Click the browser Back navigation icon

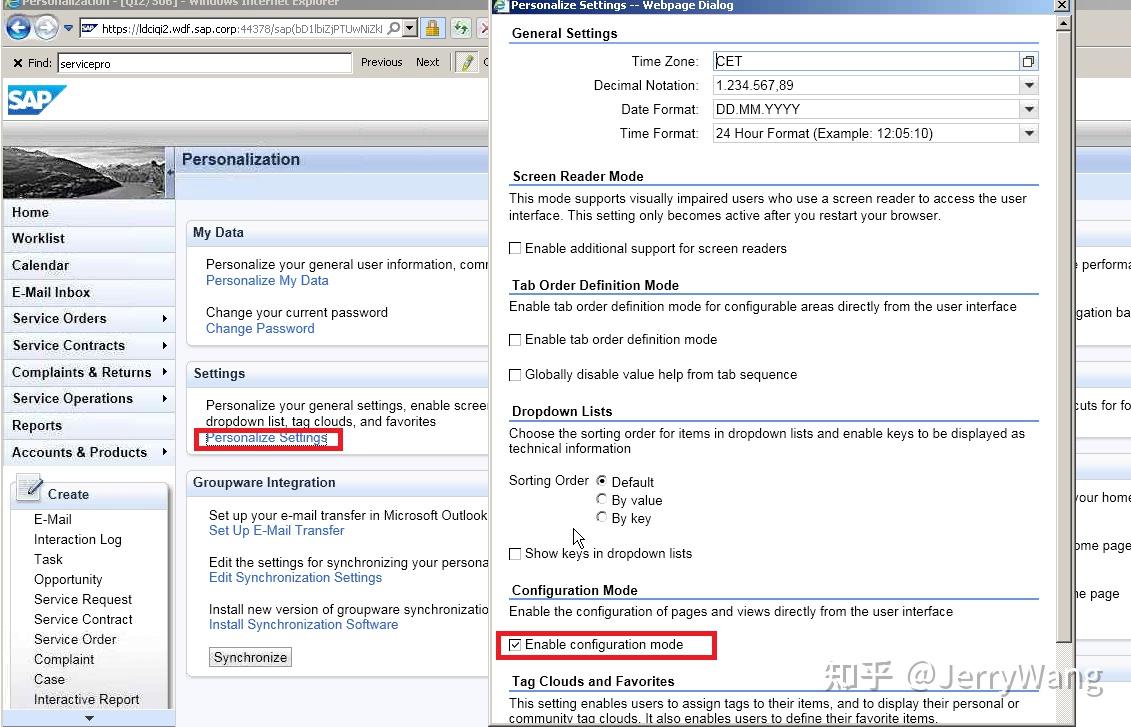tap(19, 27)
